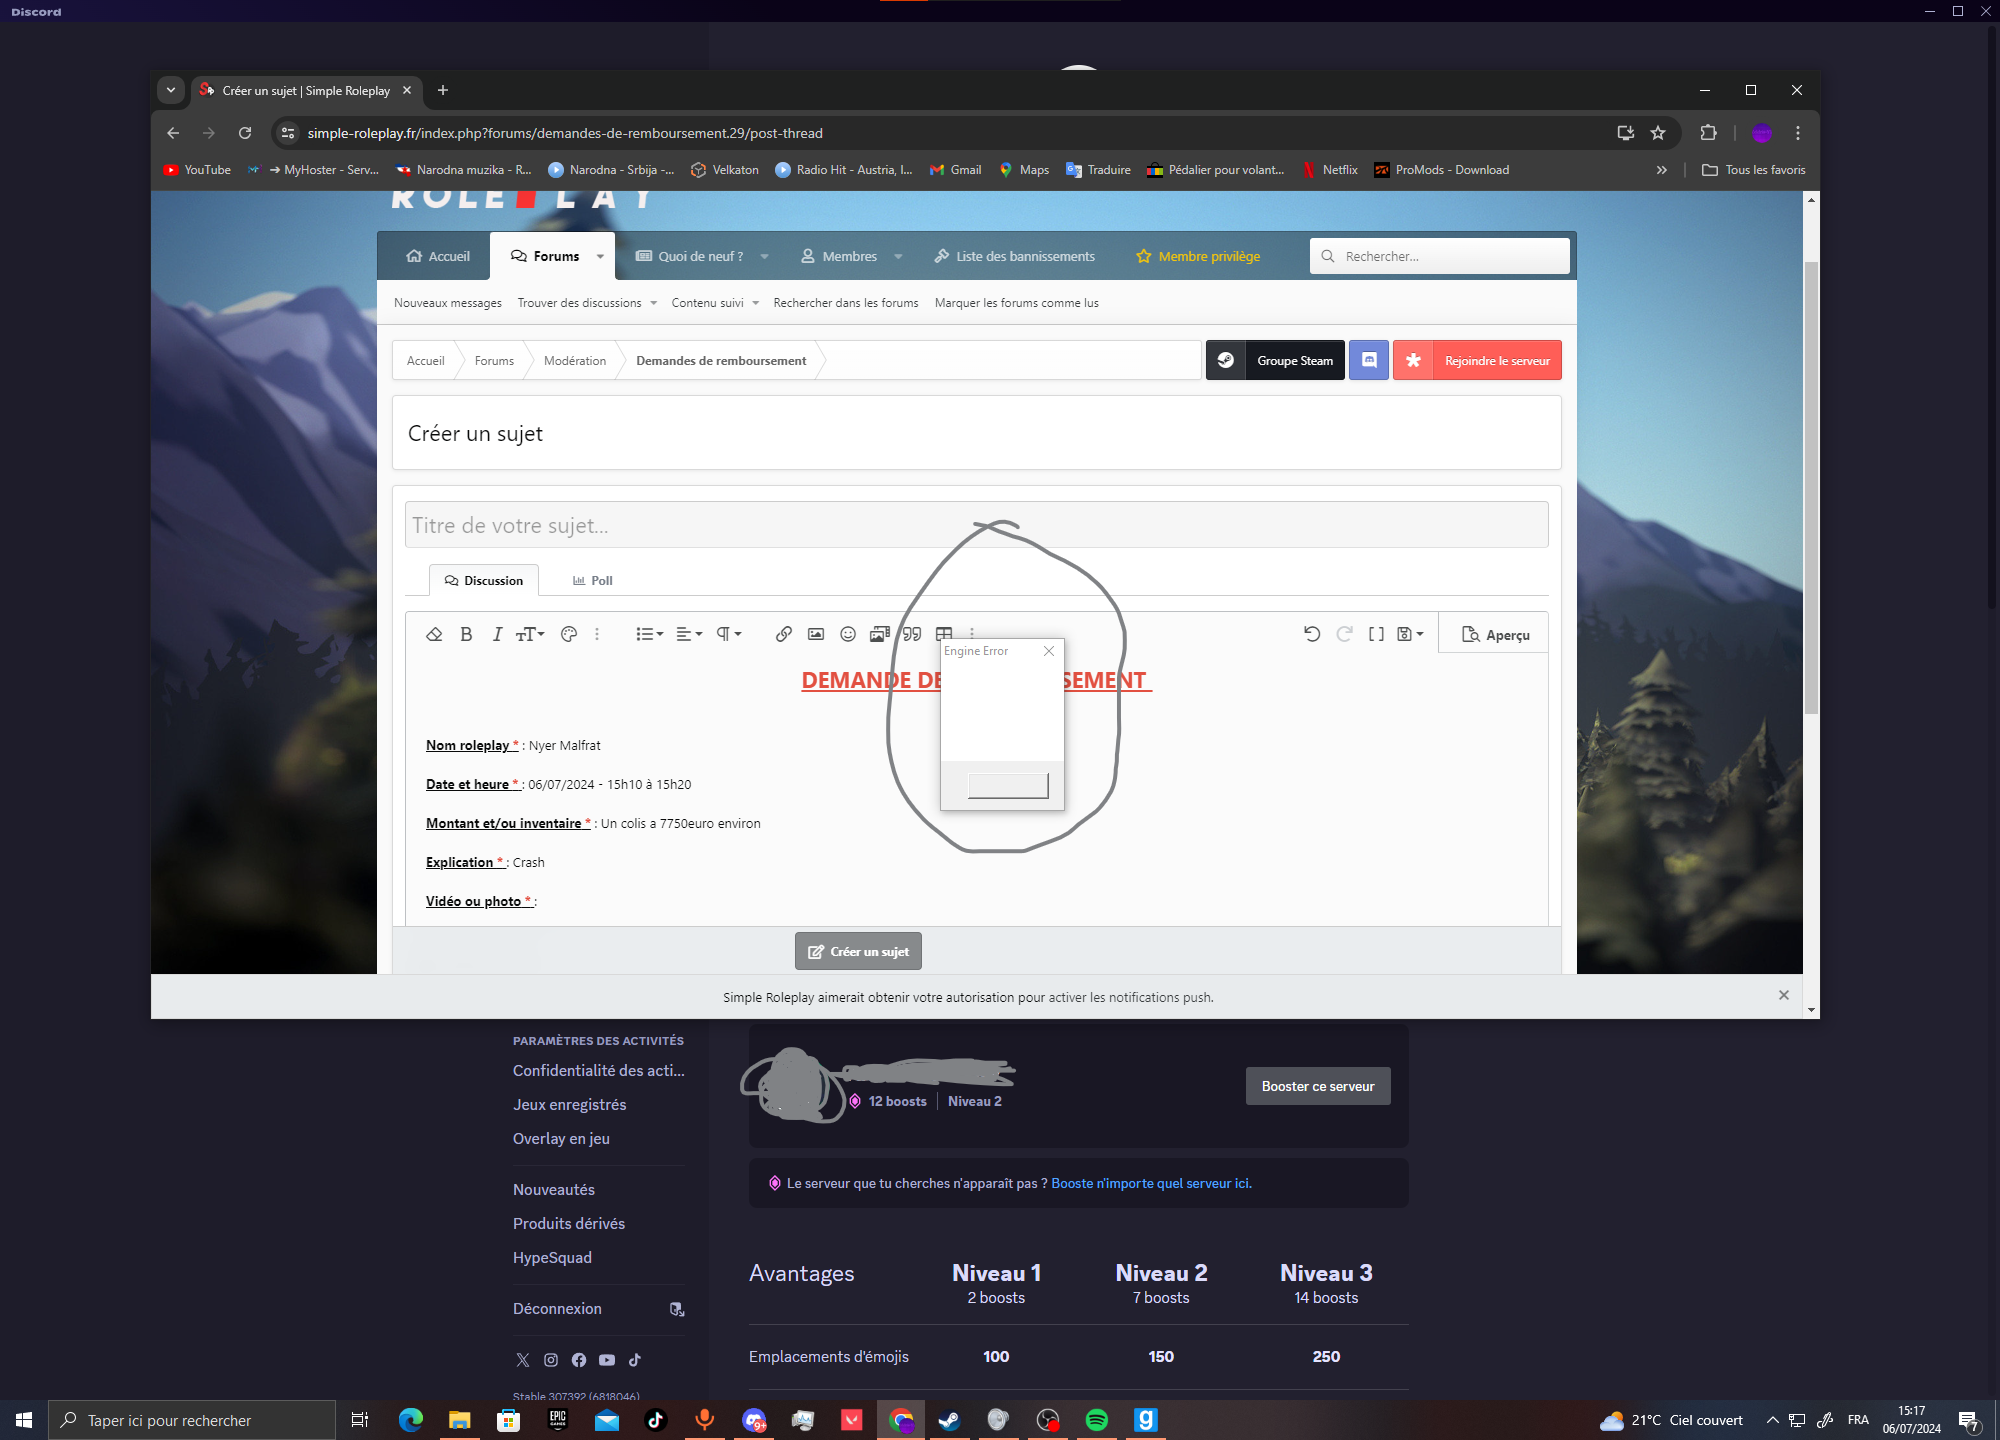Image resolution: width=2000 pixels, height=1440 pixels.
Task: Expand the list formatting dropdown
Action: [x=650, y=634]
